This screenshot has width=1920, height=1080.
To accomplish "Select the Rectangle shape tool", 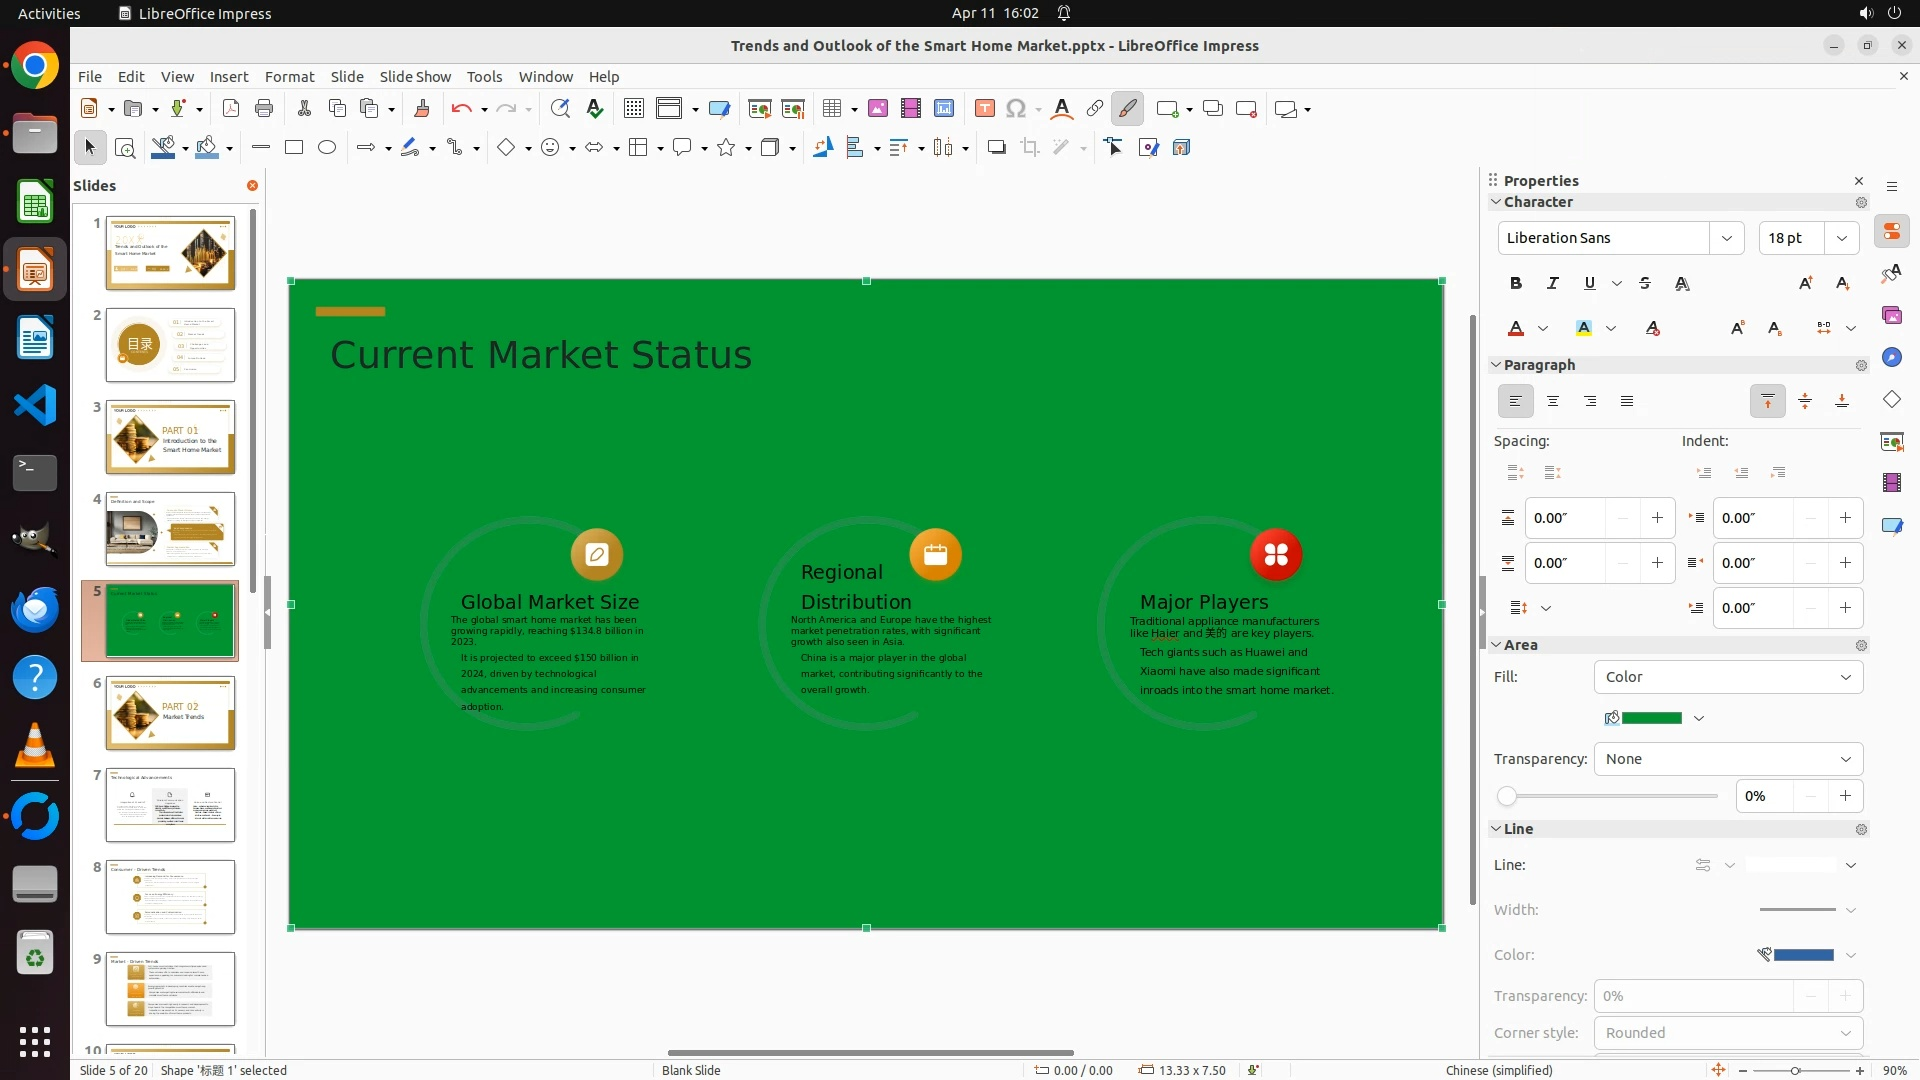I will coord(294,148).
